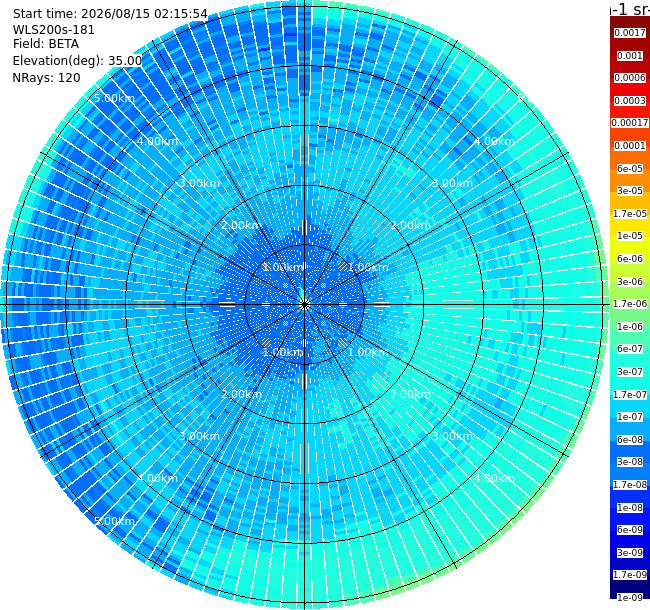The image size is (650, 610).
Task: Click the lower-left 5.00km range label
Action: 114,521
